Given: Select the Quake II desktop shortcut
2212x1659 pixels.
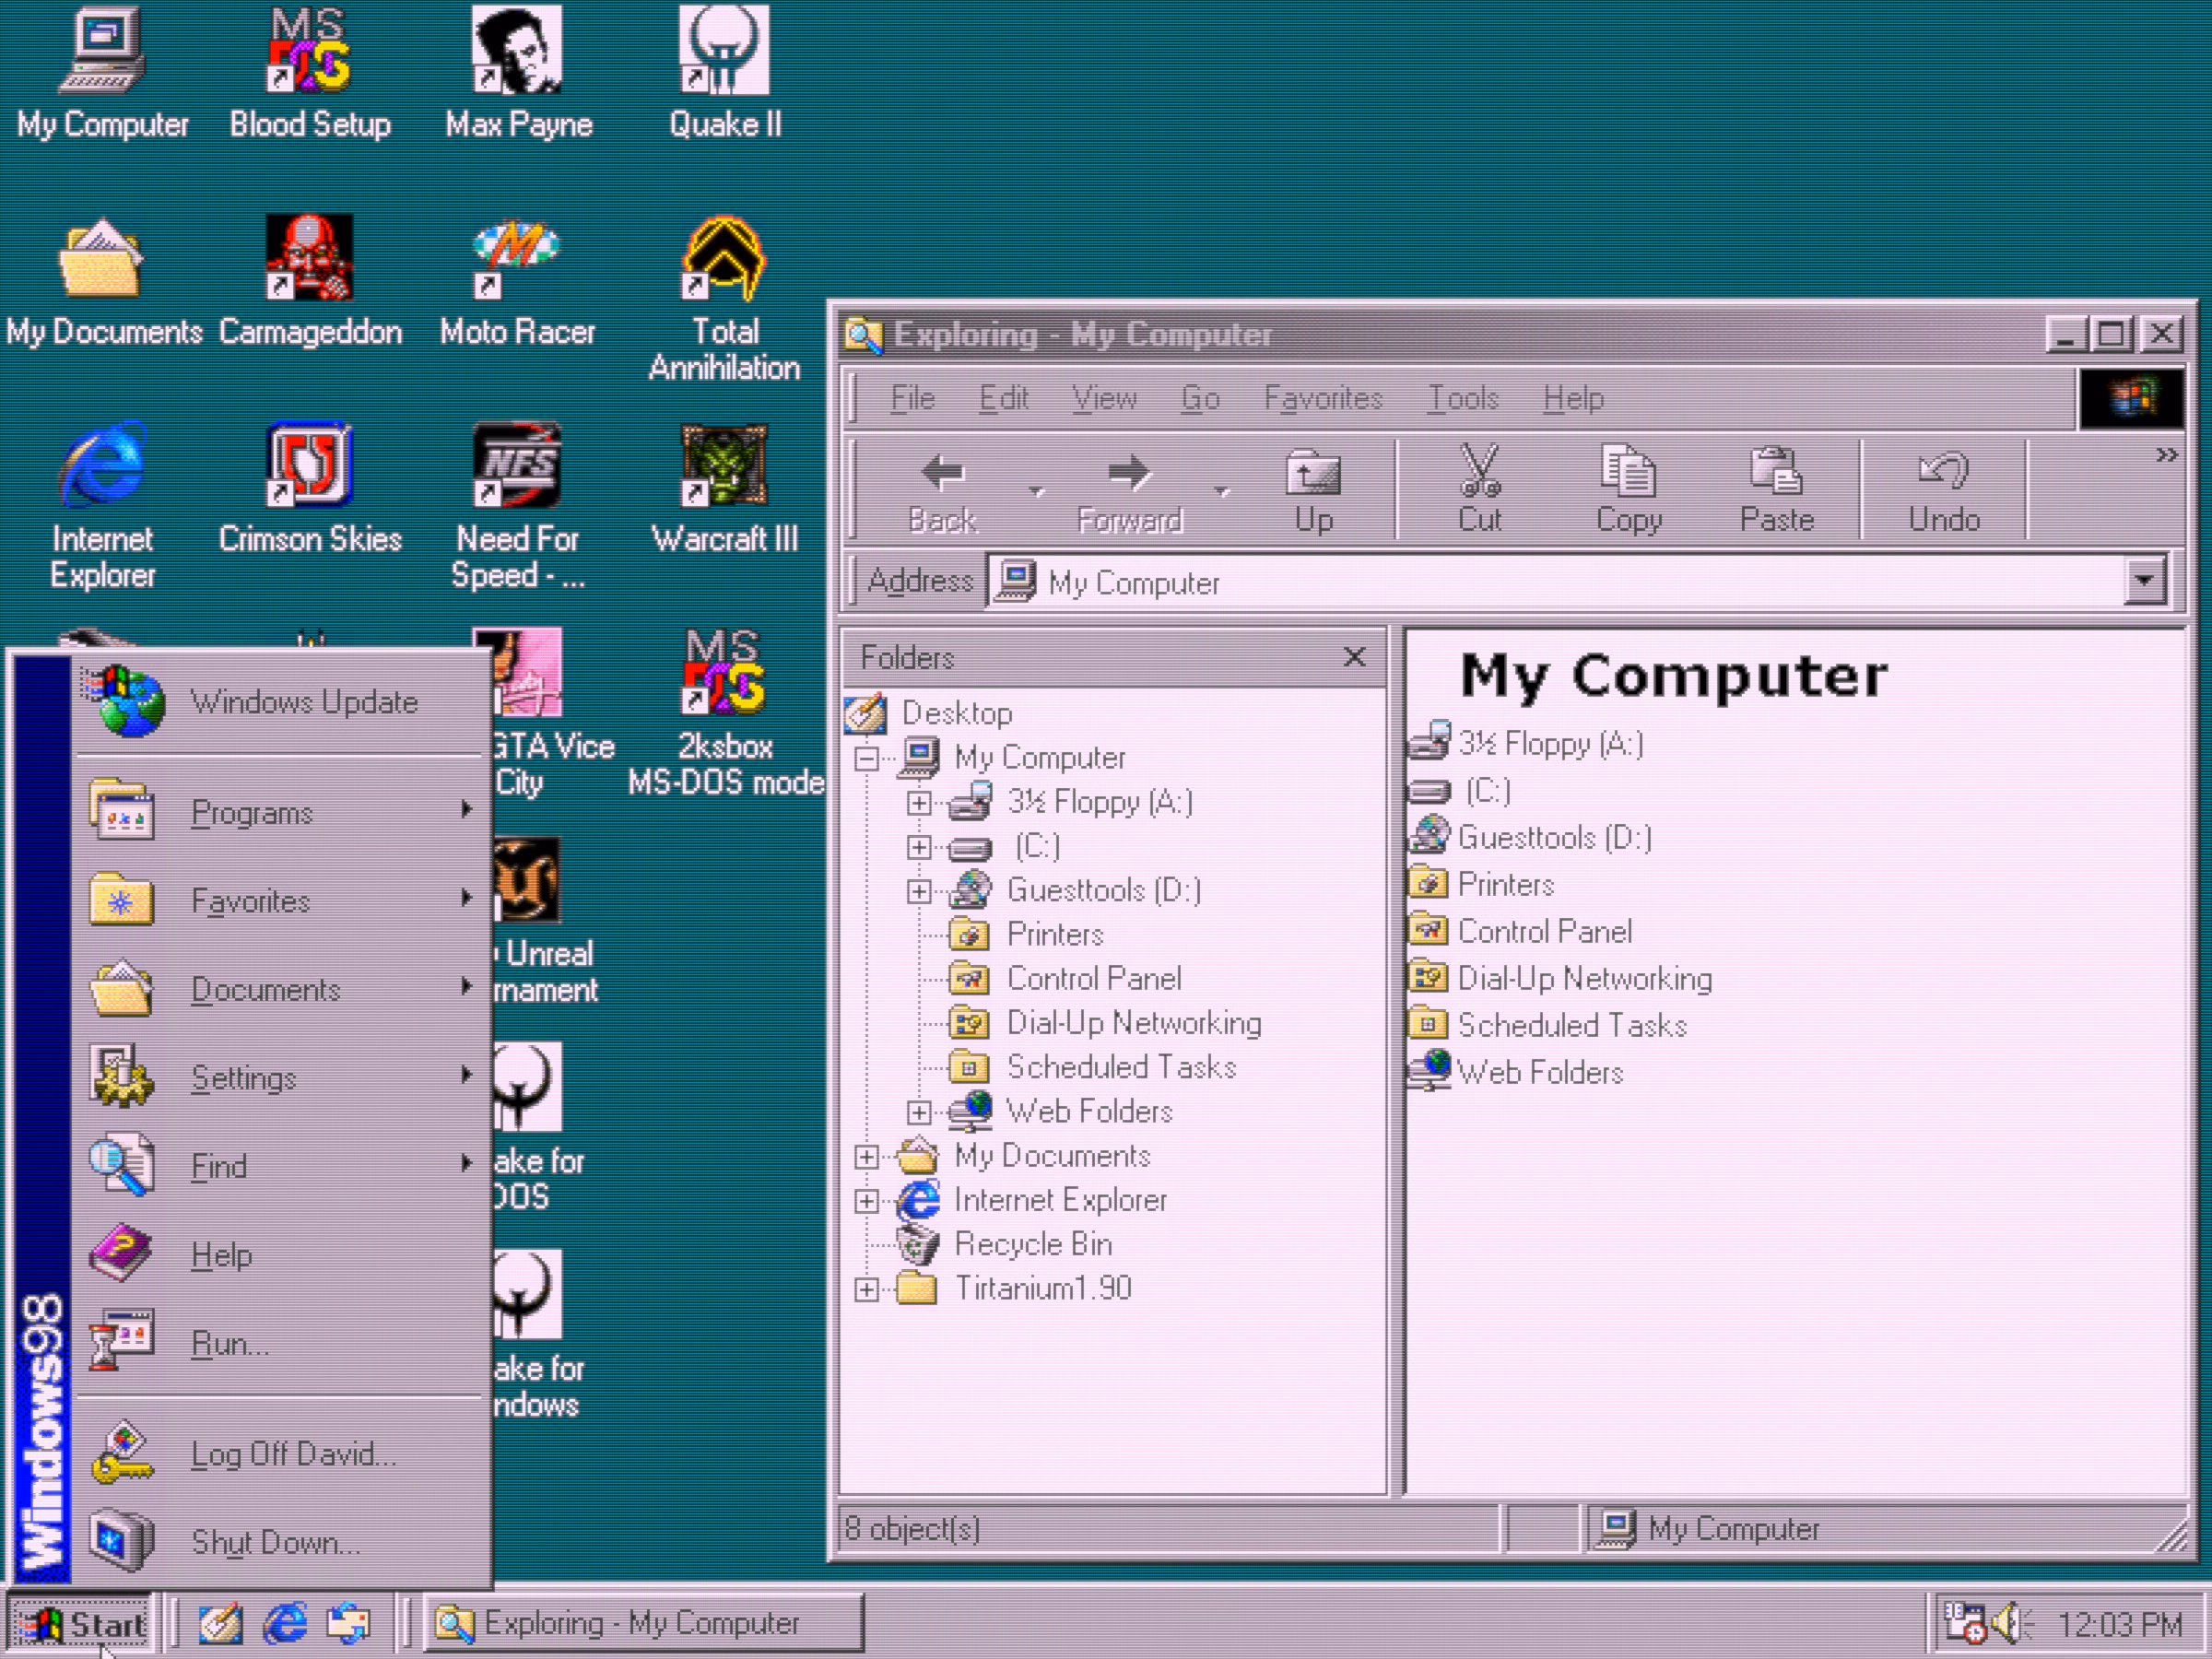Looking at the screenshot, I should pos(725,73).
